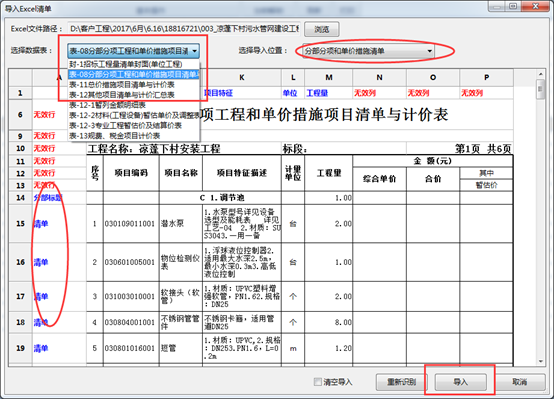Image resolution: width=554 pixels, height=399 pixels.
Task: Click 无效行 label in row 10
Action: (44, 148)
